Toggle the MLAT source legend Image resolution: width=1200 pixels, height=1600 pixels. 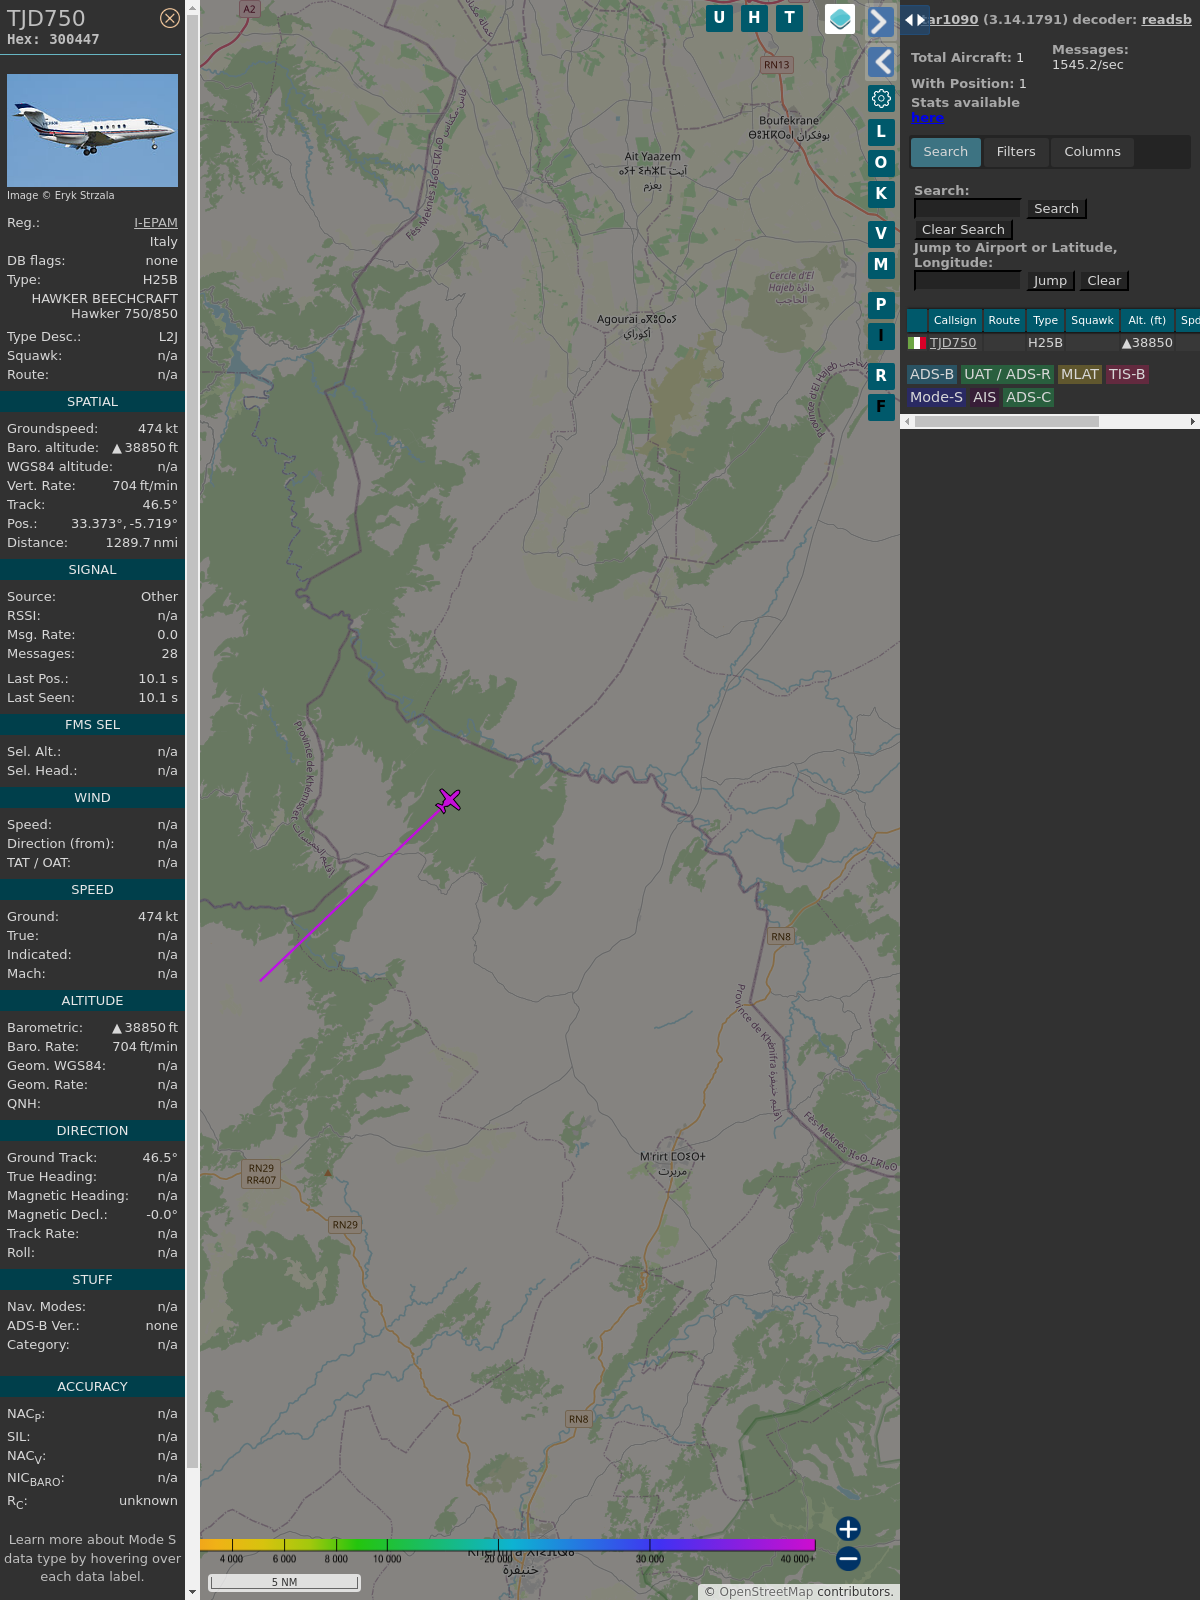tap(1080, 374)
